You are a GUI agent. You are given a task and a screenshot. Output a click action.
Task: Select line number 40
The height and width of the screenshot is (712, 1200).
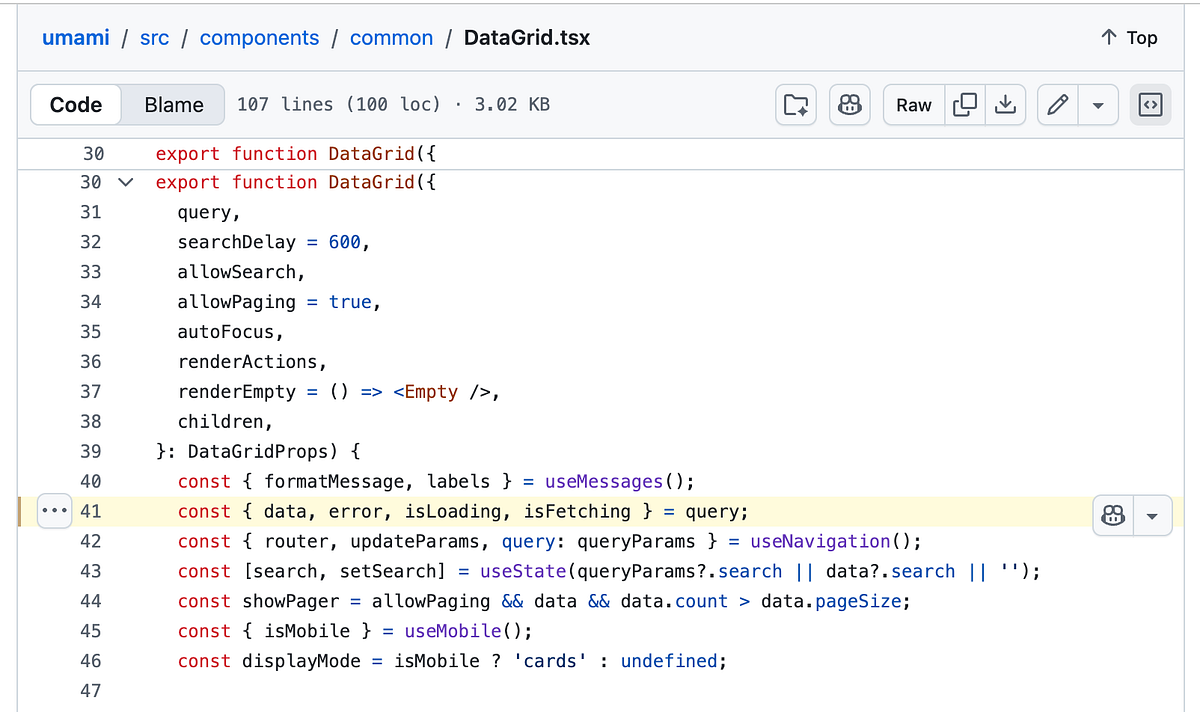click(x=90, y=482)
